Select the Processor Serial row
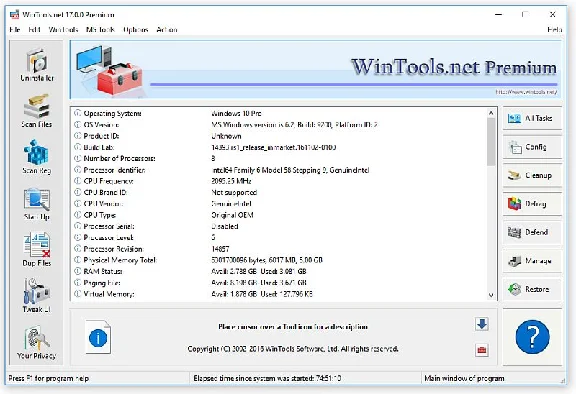 point(280,226)
